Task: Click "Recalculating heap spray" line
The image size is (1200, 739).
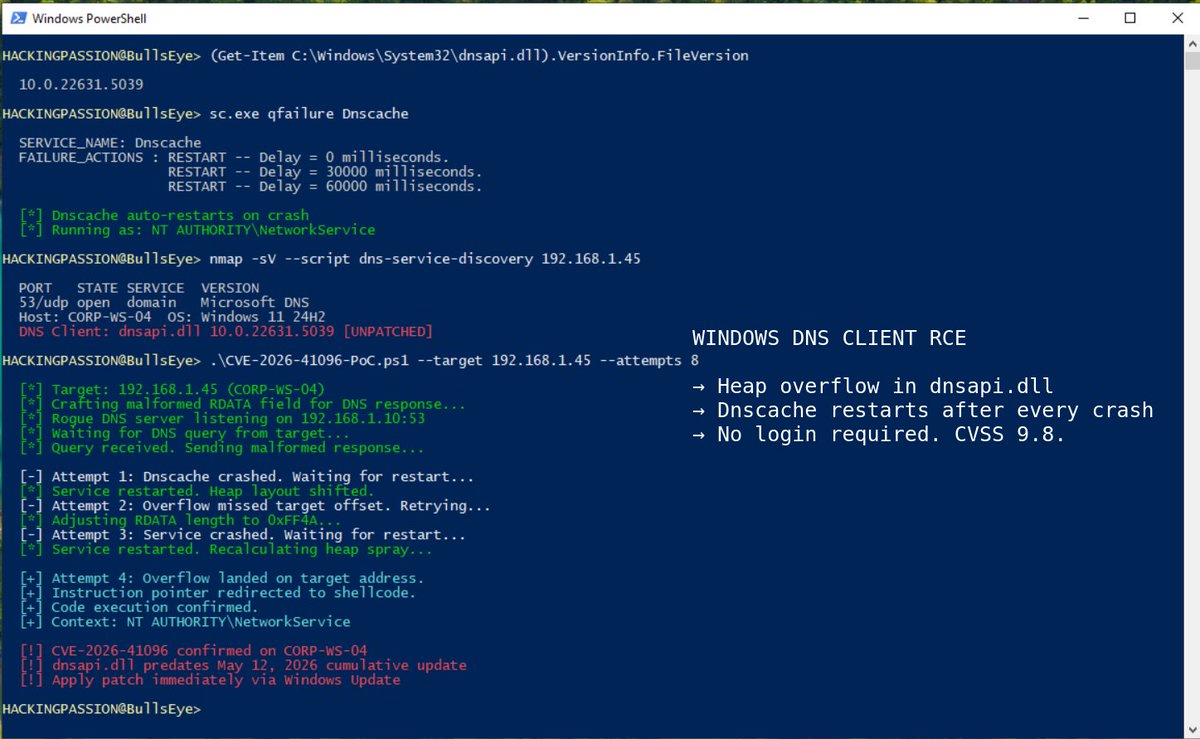Action: point(226,549)
